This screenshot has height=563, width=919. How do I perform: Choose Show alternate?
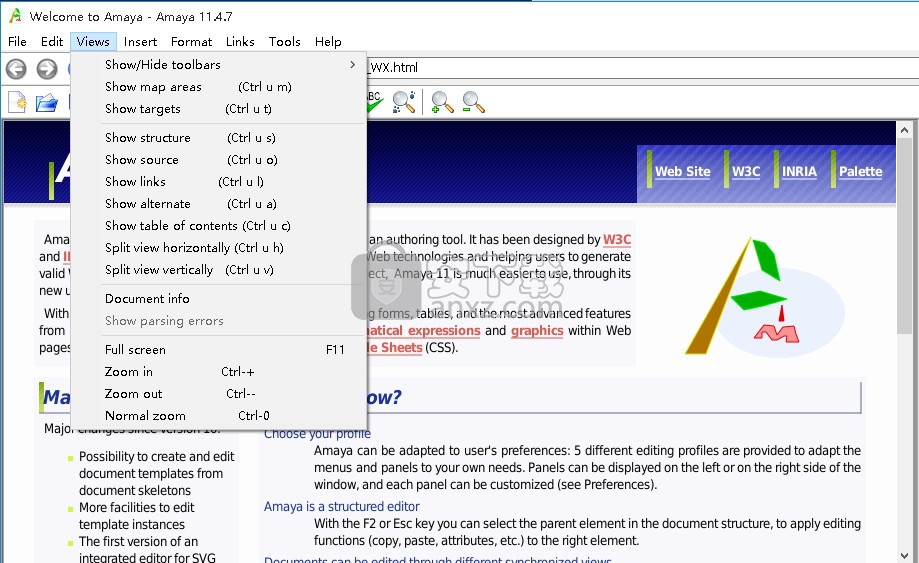click(x=219, y=204)
